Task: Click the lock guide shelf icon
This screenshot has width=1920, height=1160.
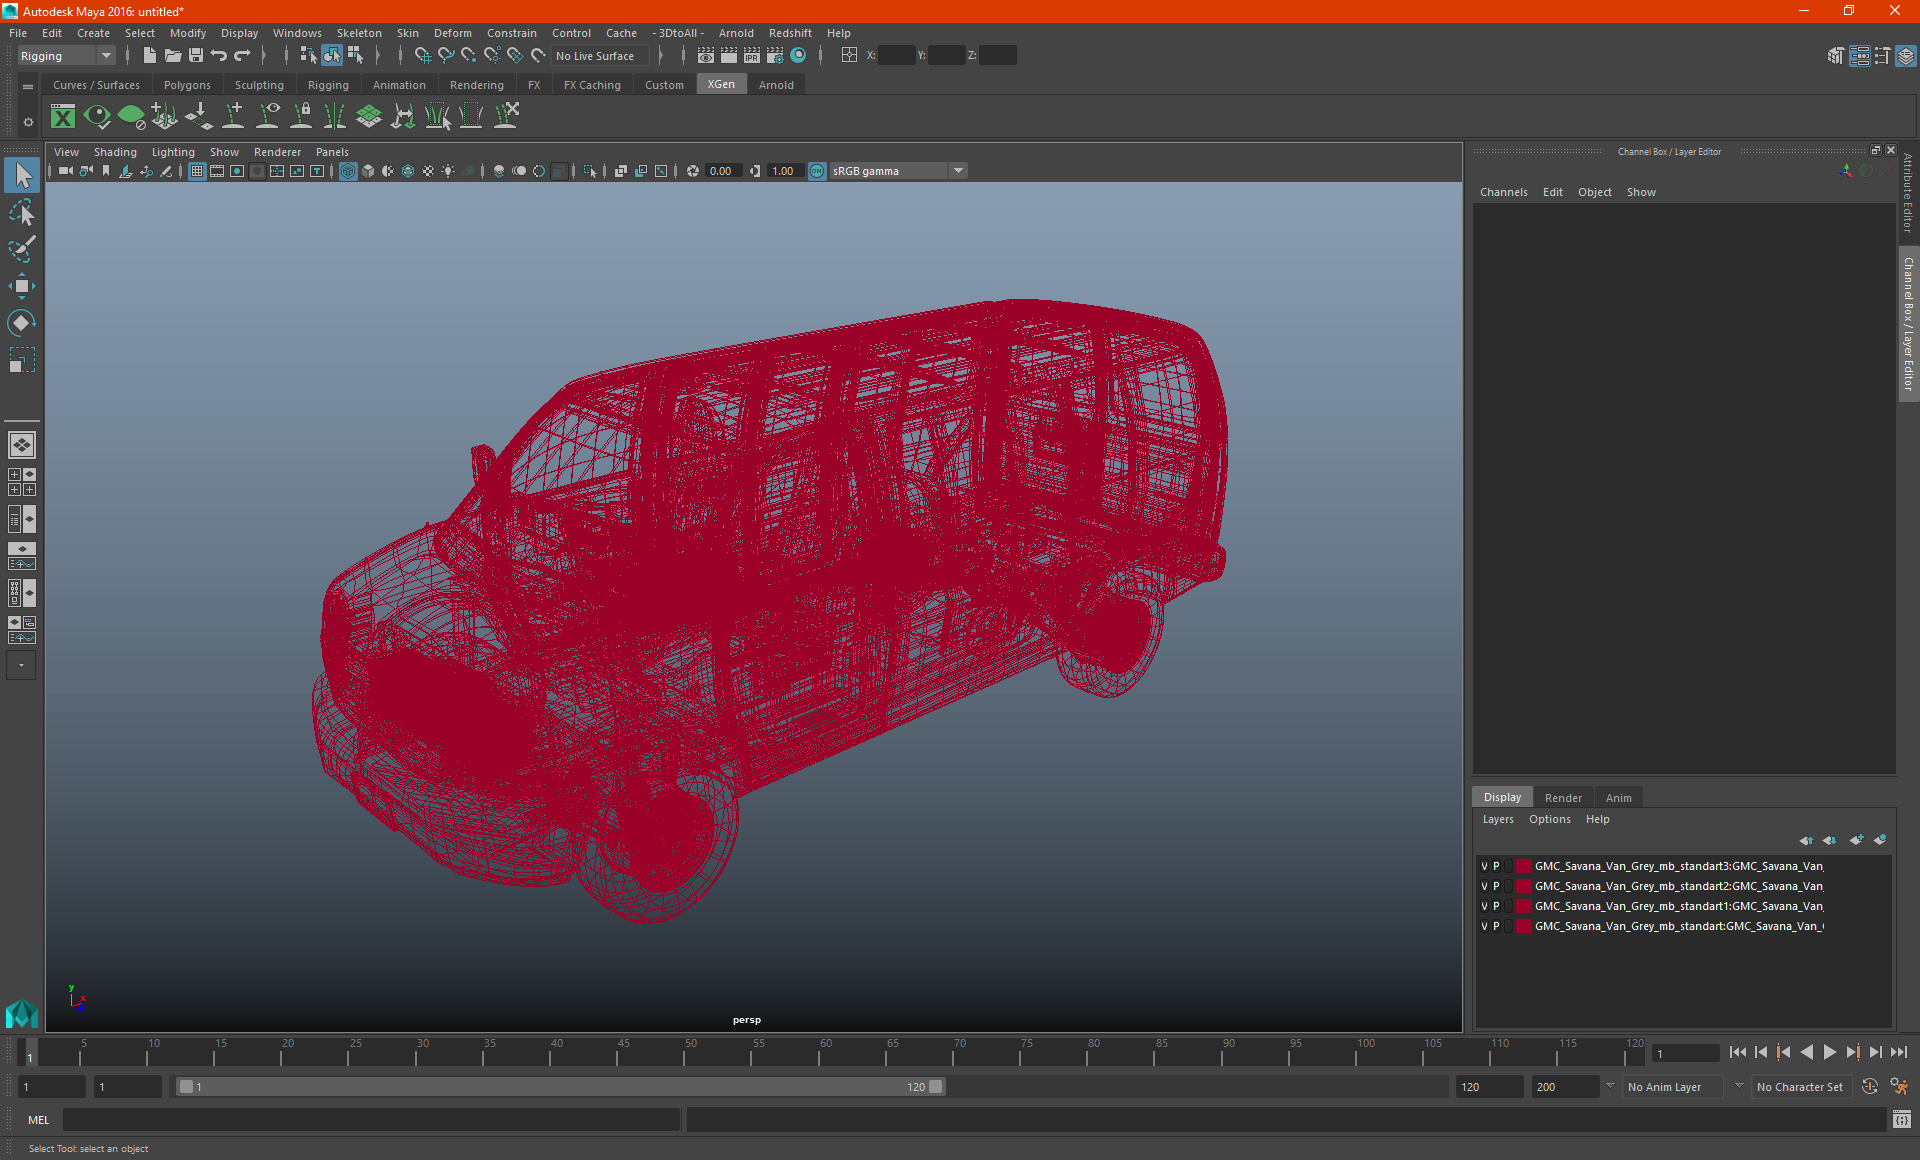Action: [x=301, y=116]
